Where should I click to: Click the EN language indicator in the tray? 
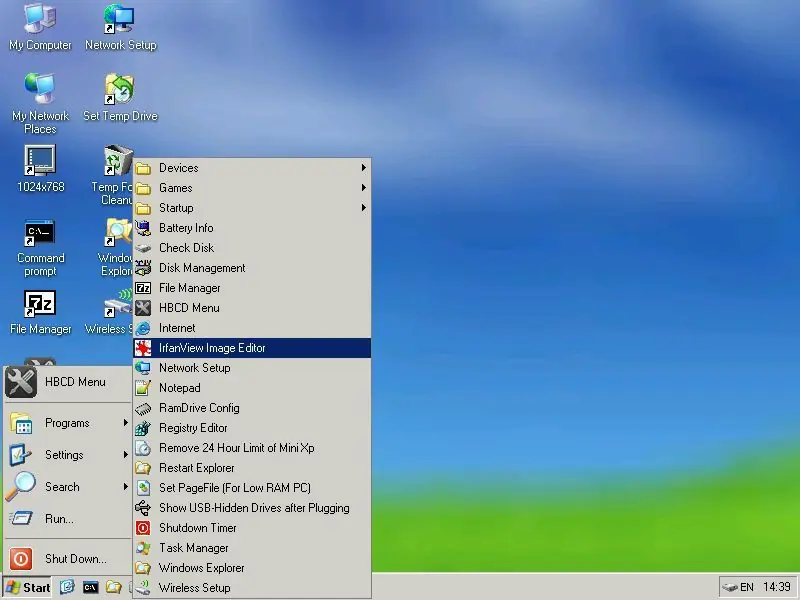coord(746,587)
